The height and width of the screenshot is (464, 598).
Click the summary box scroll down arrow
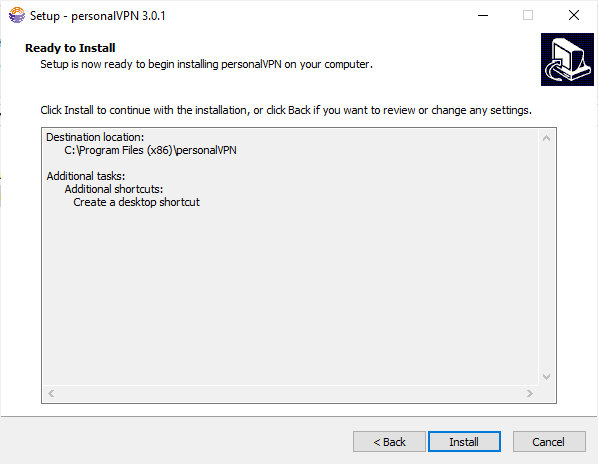tap(546, 377)
